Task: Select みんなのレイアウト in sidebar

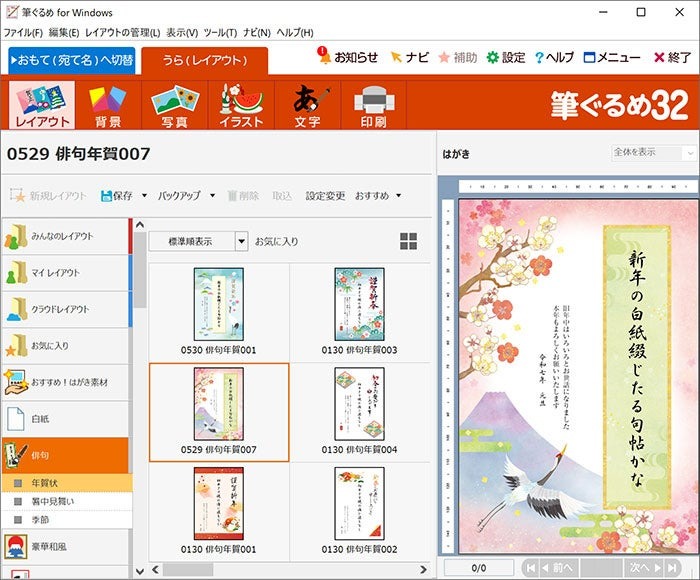Action: 65,236
